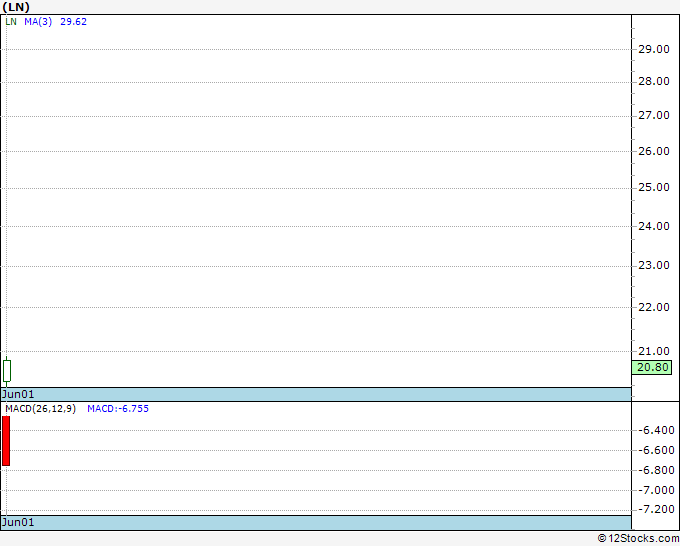Click the green LN ticker label
Screen dimensions: 680x546
click(x=11, y=22)
